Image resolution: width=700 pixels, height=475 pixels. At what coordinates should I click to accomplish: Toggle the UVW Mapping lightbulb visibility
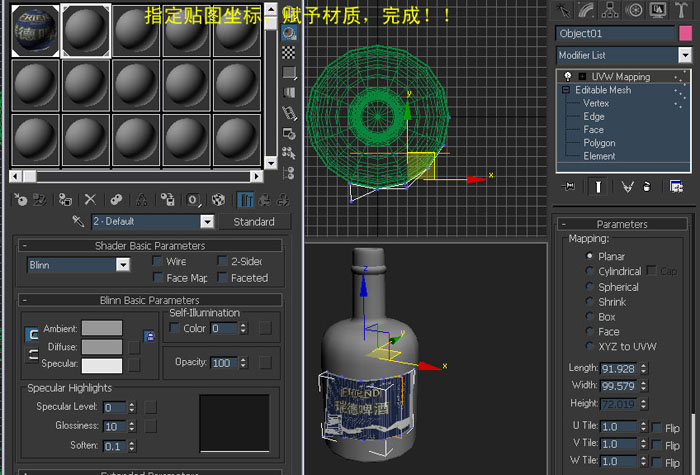pyautogui.click(x=567, y=76)
